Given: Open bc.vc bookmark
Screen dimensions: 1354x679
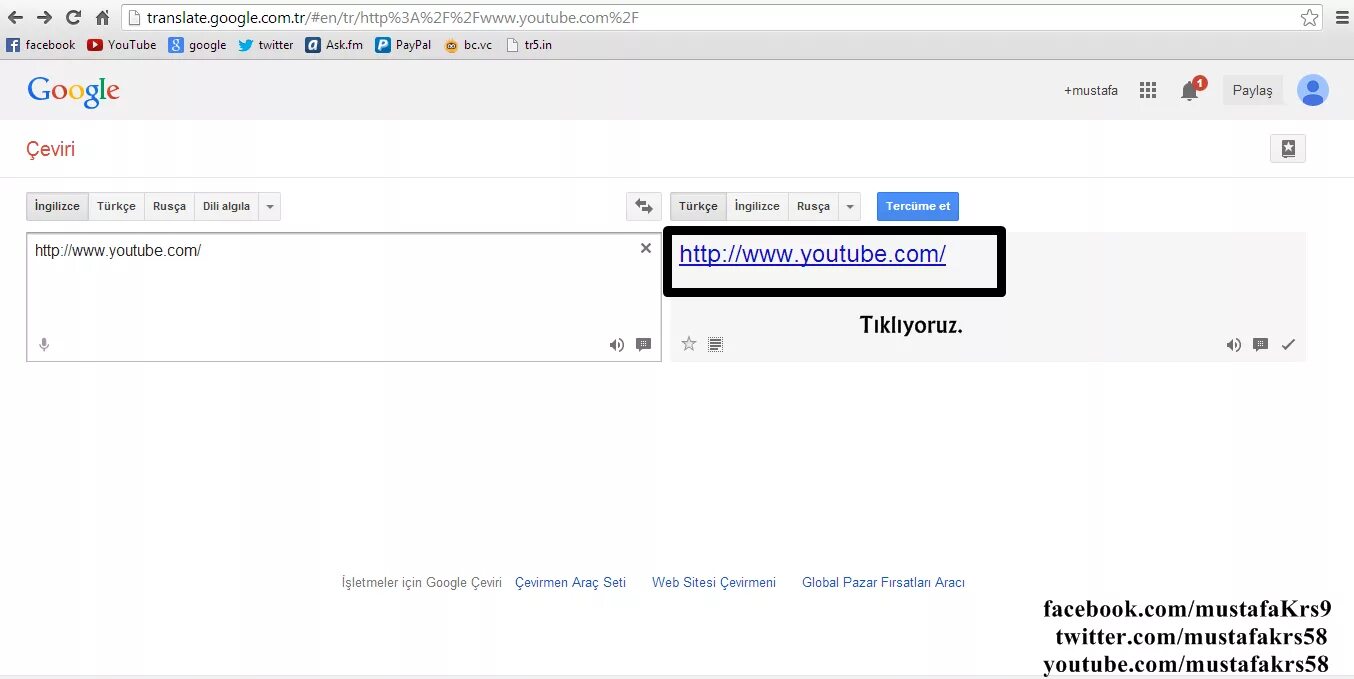Looking at the screenshot, I should (469, 45).
